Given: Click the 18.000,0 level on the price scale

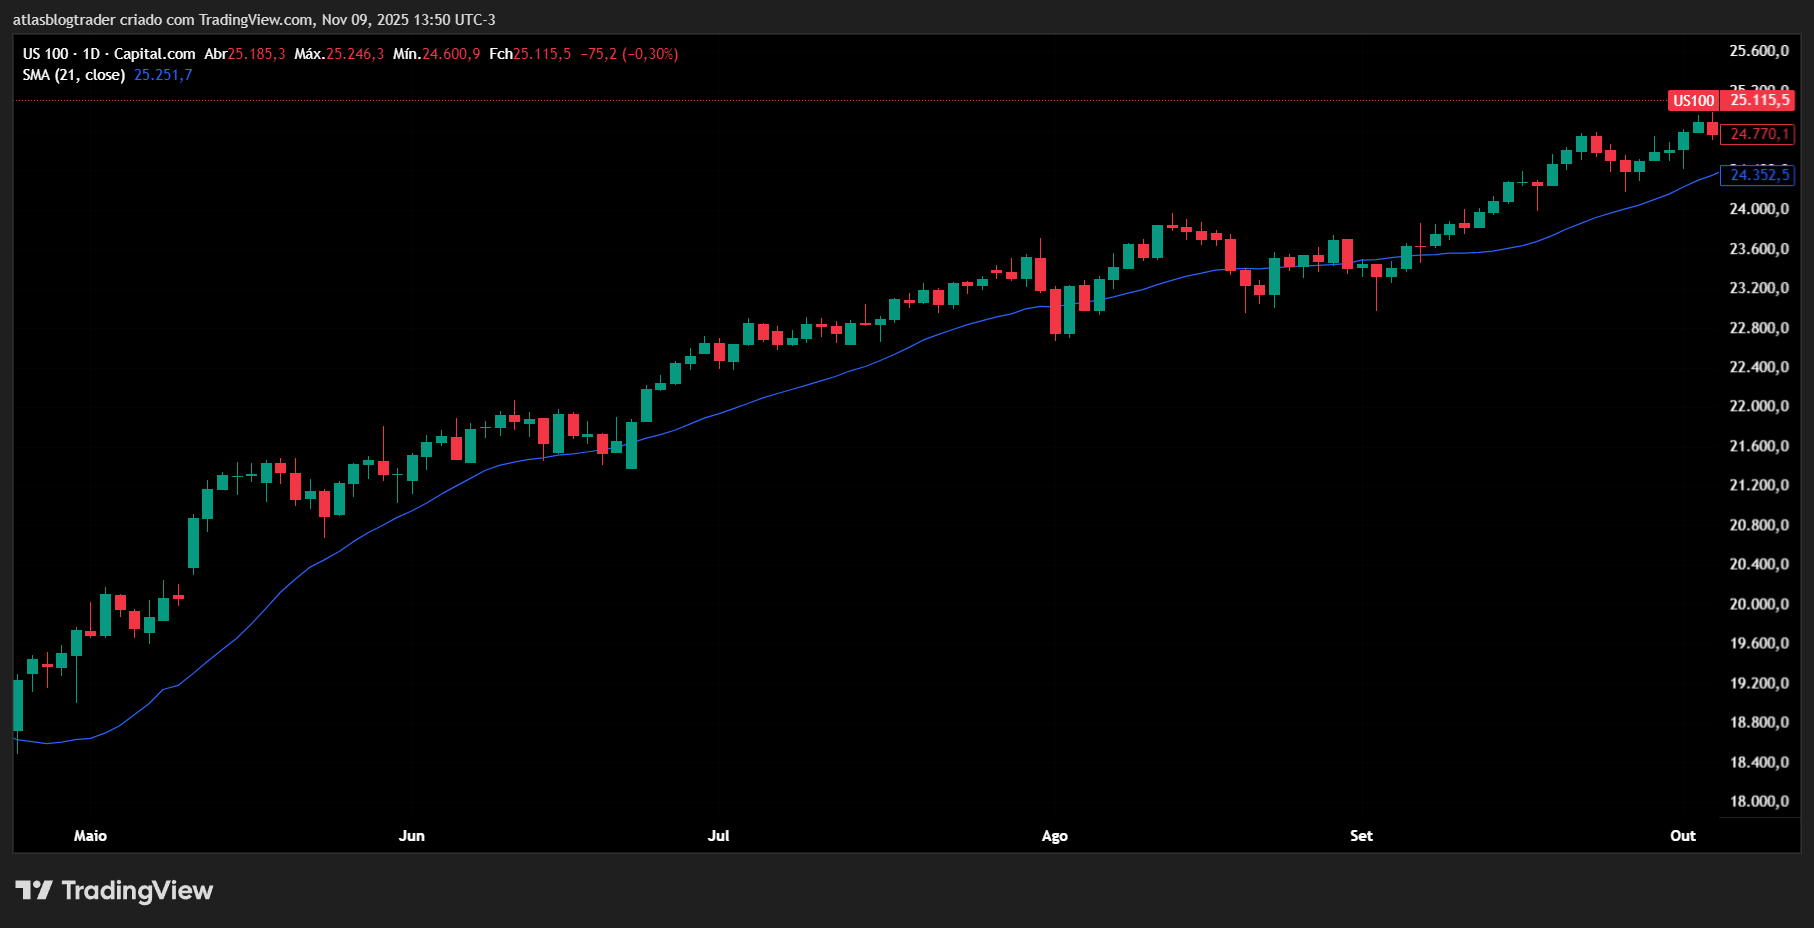Looking at the screenshot, I should tap(1761, 800).
